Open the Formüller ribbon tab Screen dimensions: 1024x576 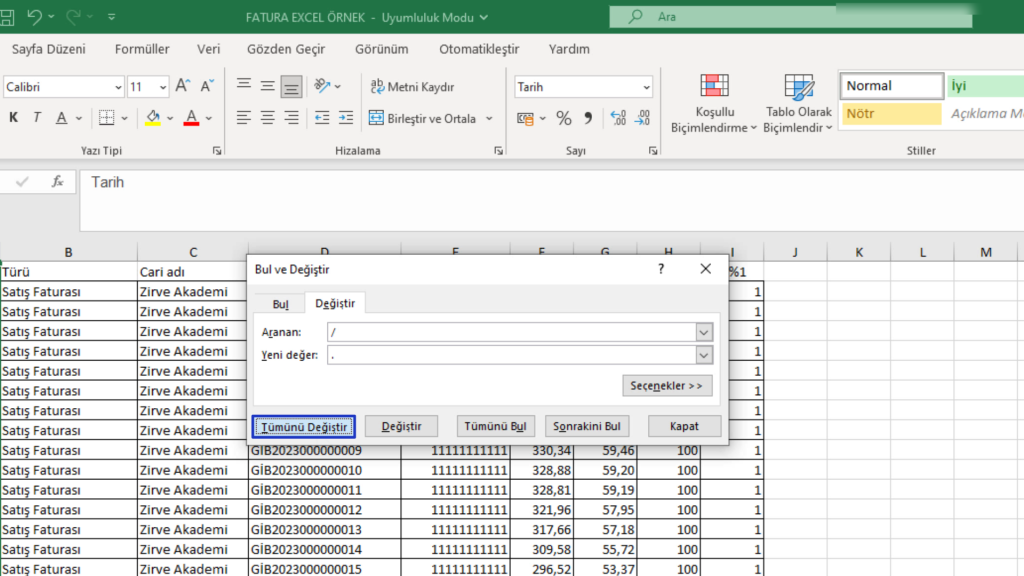[x=142, y=49]
